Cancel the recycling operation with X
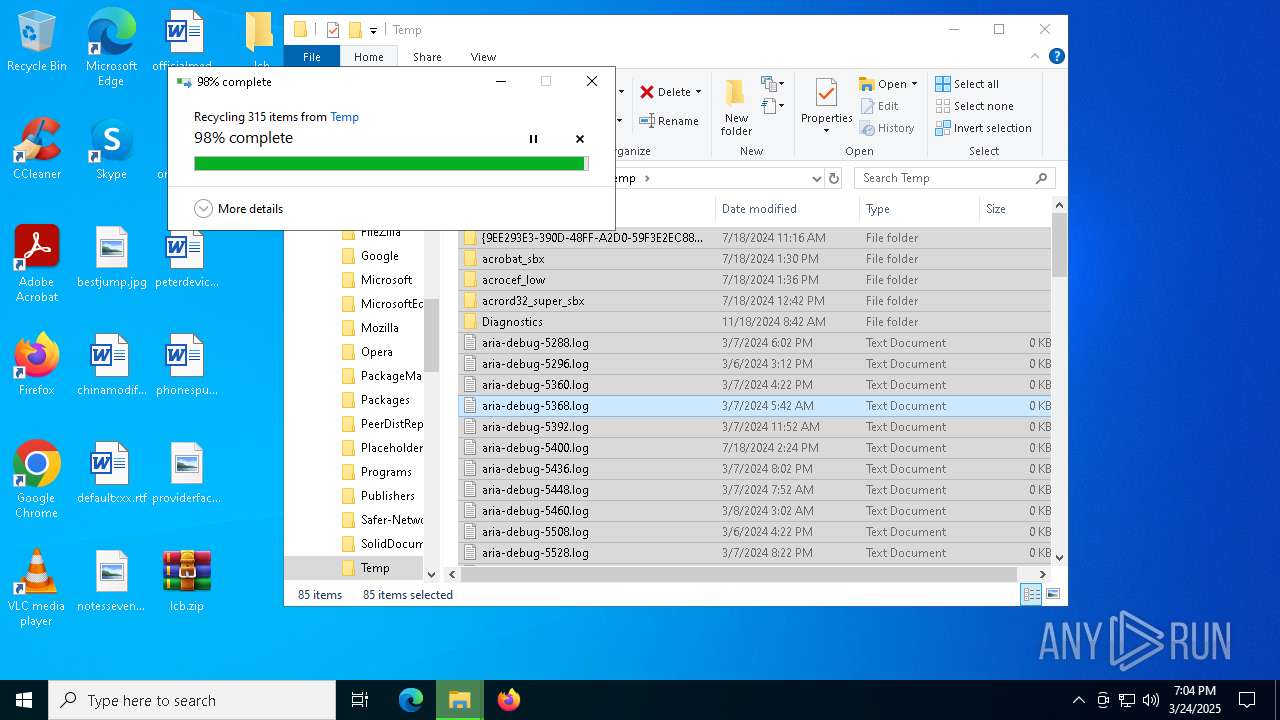The width and height of the screenshot is (1280, 720). (x=579, y=139)
